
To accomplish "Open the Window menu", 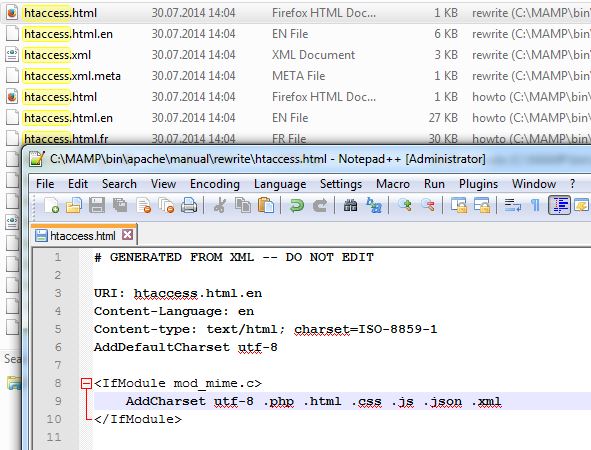I will click(x=534, y=184).
